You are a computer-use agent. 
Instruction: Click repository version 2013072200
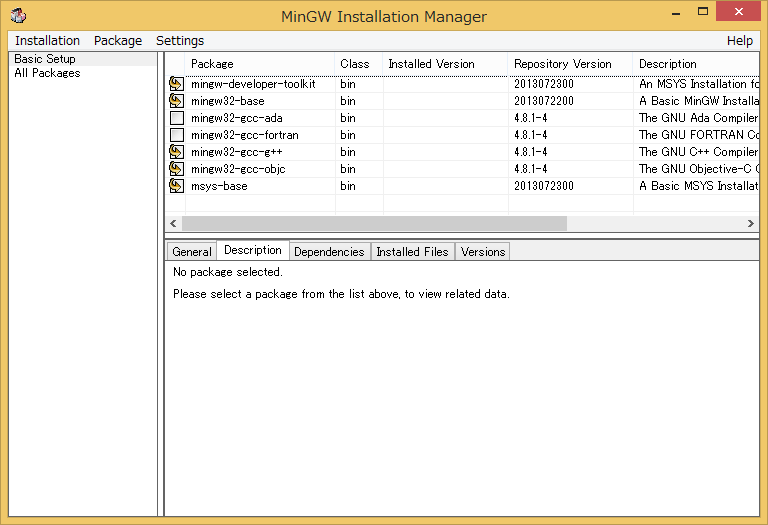pos(544,101)
